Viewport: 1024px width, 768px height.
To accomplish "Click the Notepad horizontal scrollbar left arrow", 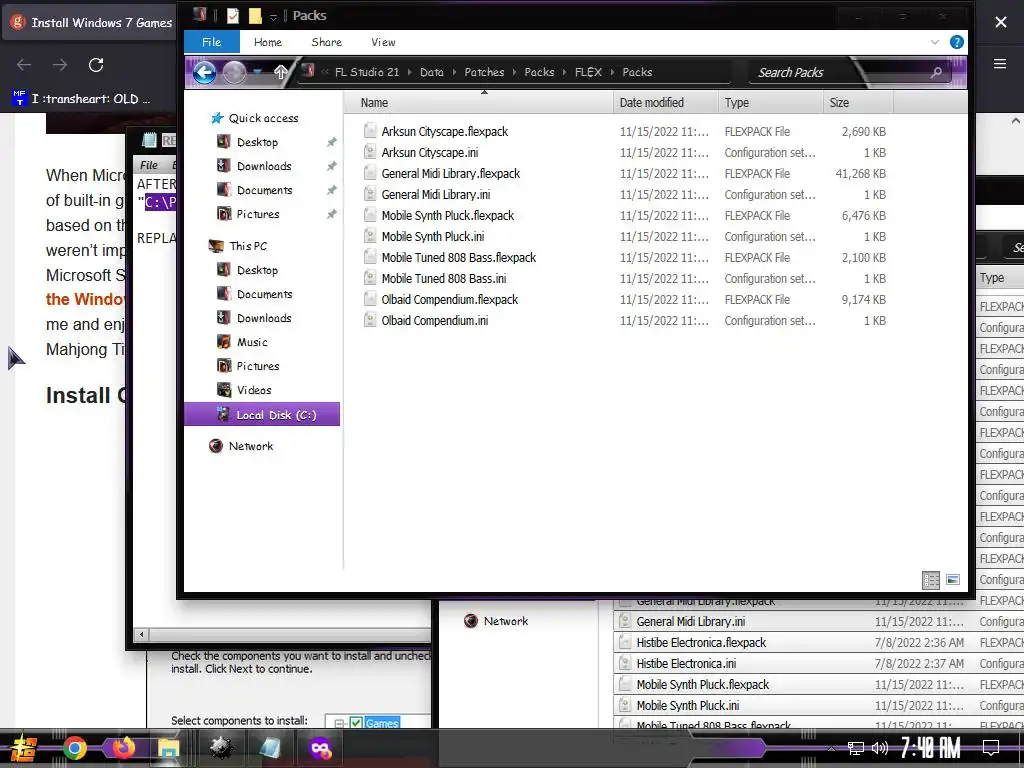I will point(142,634).
